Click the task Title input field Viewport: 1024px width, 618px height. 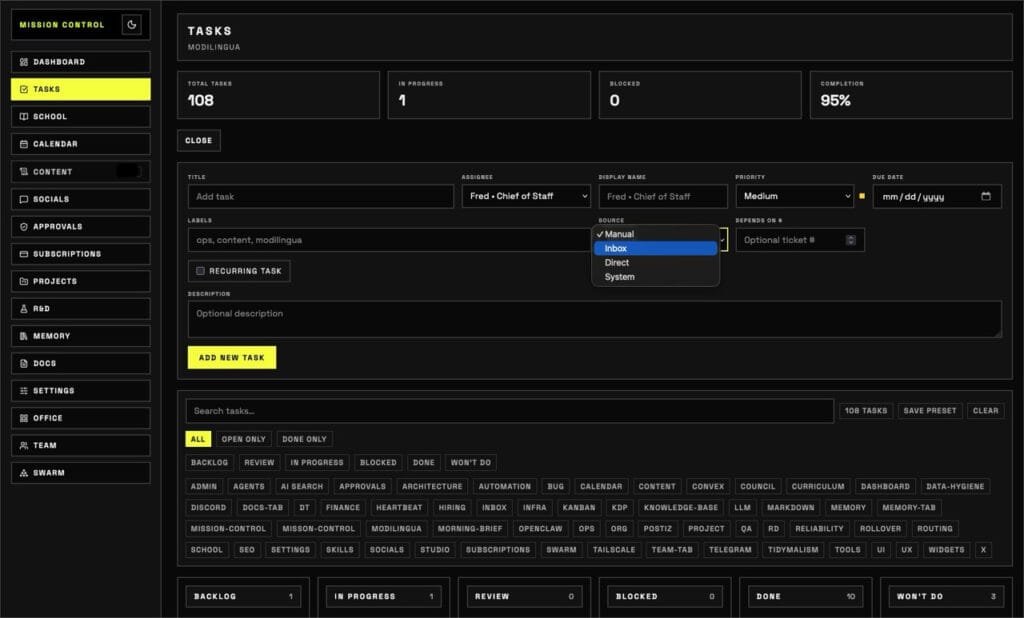click(x=321, y=196)
